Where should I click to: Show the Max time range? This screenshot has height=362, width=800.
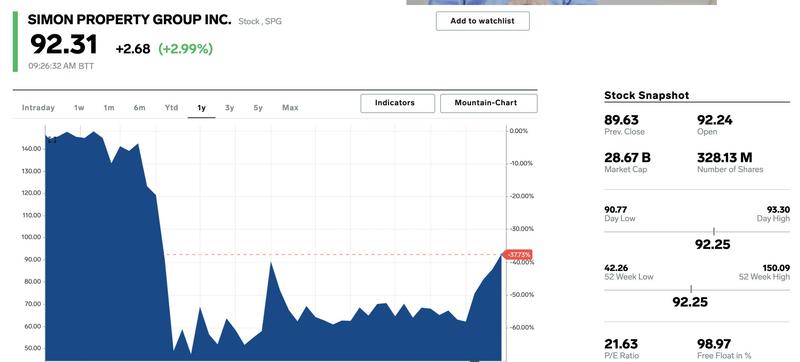290,108
